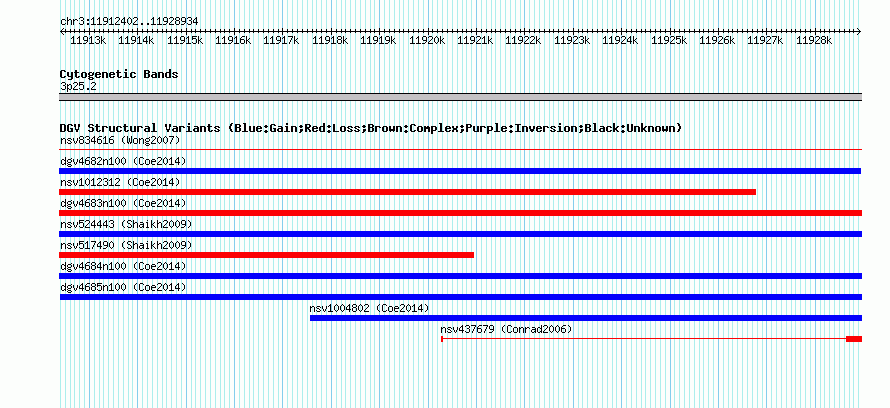Click the 11926k ruler tick label
This screenshot has height=408, width=890.
(x=717, y=40)
